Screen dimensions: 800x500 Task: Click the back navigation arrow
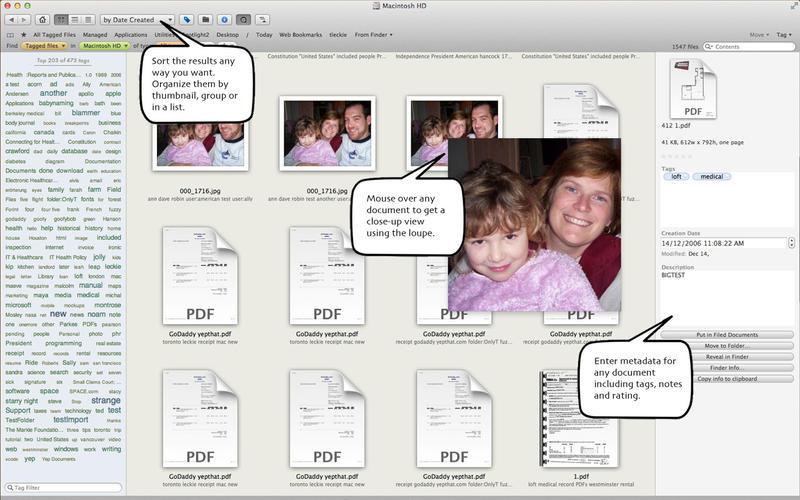point(12,19)
